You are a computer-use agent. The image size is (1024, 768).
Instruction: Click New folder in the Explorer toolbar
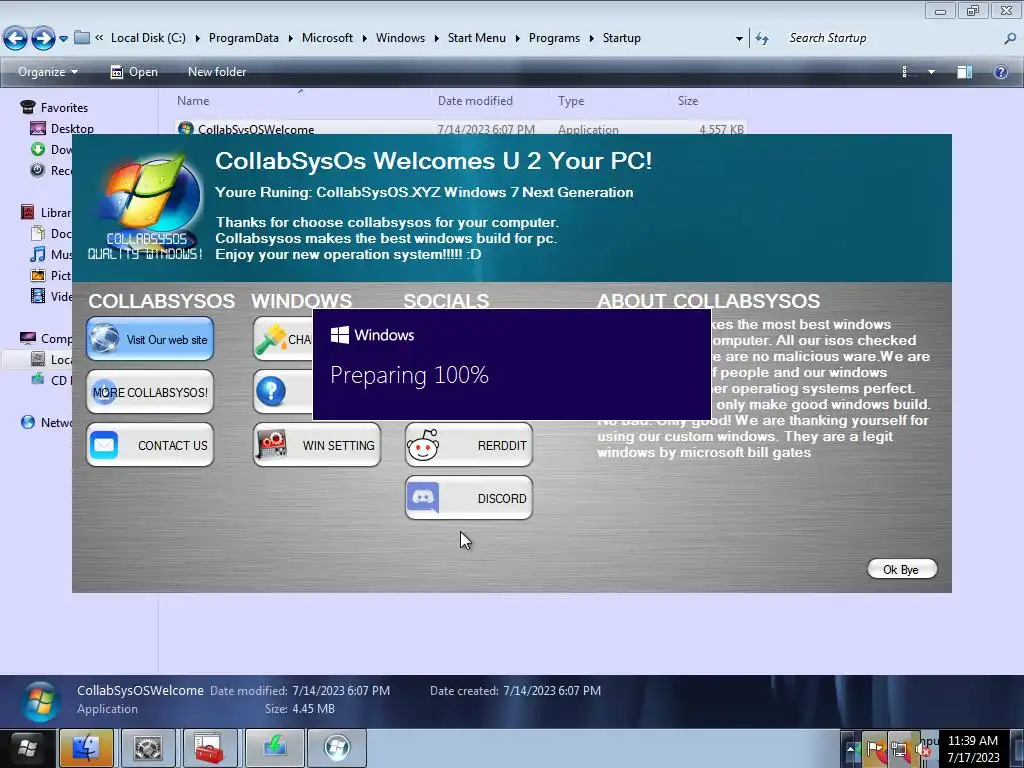[217, 72]
